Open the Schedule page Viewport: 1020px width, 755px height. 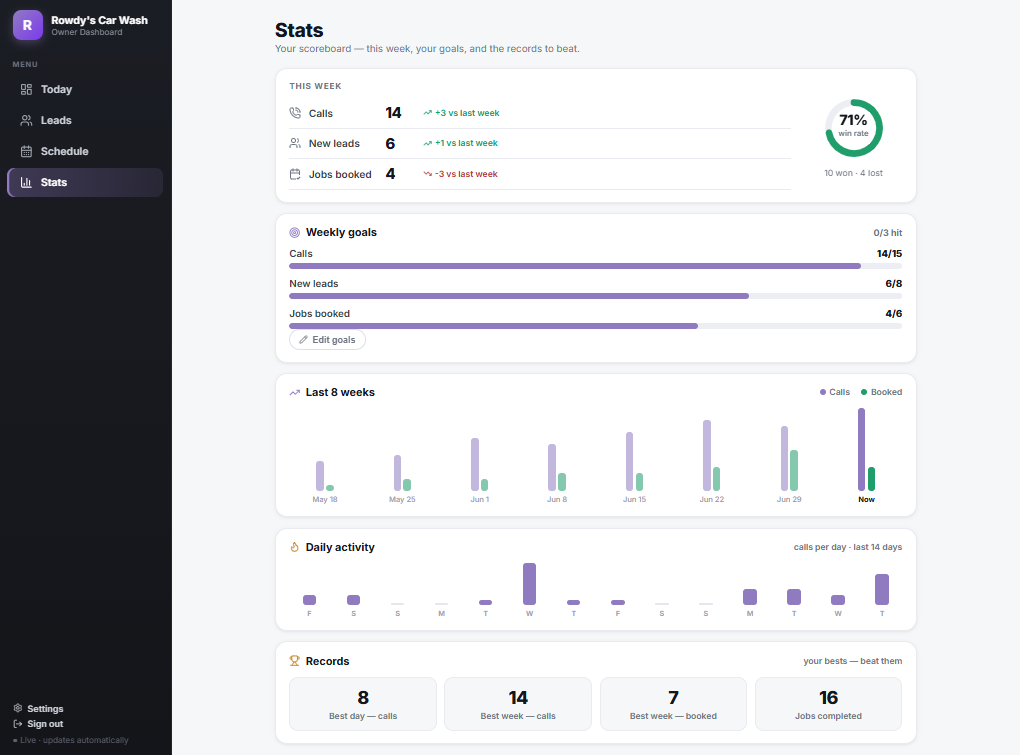(85, 152)
